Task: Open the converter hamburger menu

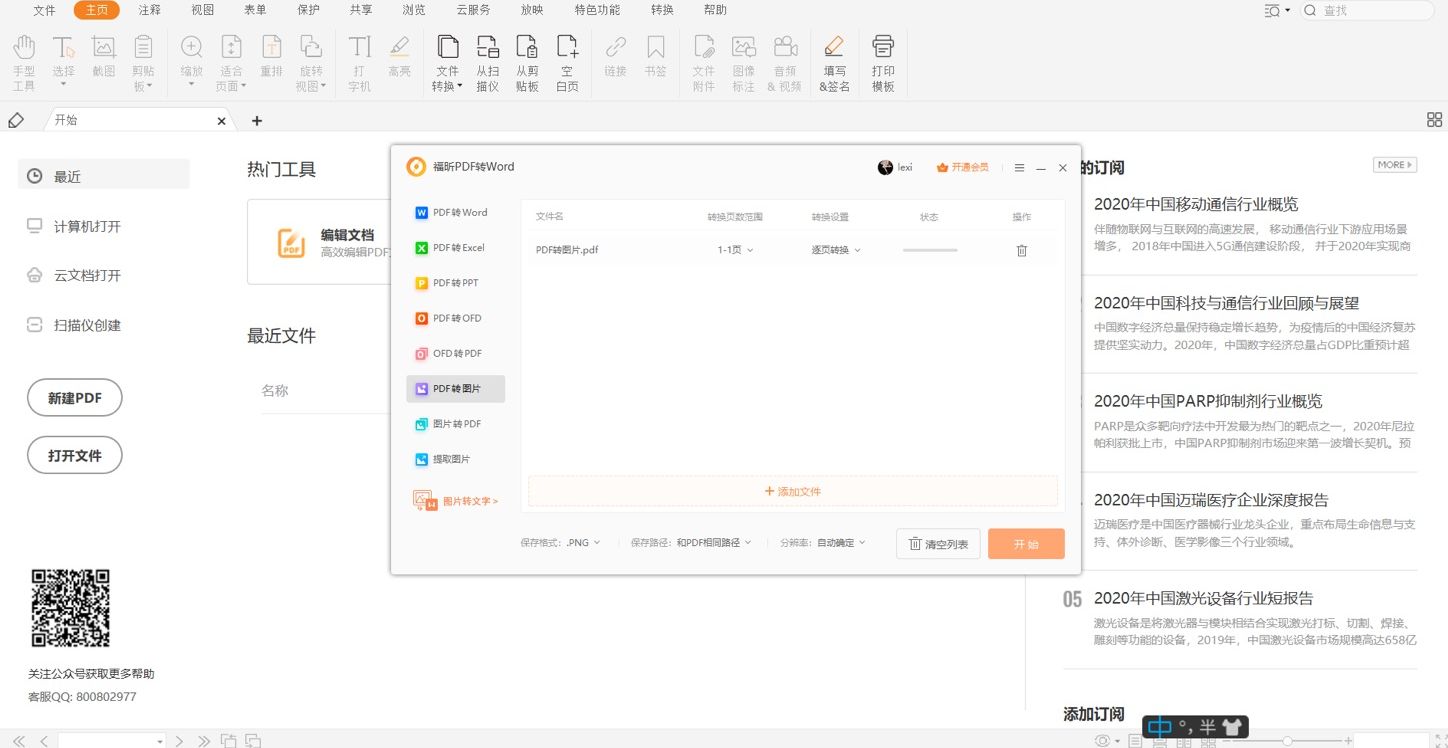Action: pos(1019,168)
